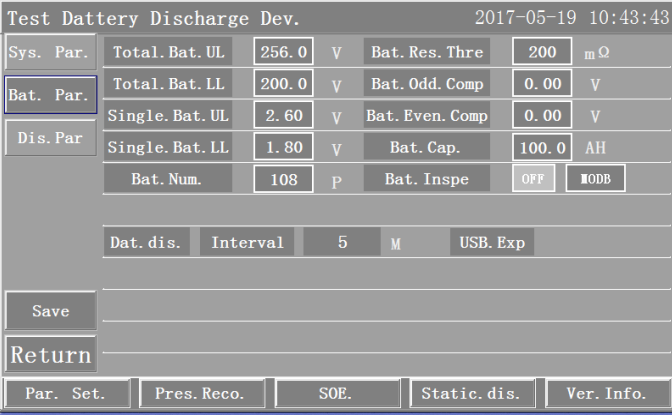Change the Single.Bat.UL value 2.60
Screen dimensions: 672x416
283,116
